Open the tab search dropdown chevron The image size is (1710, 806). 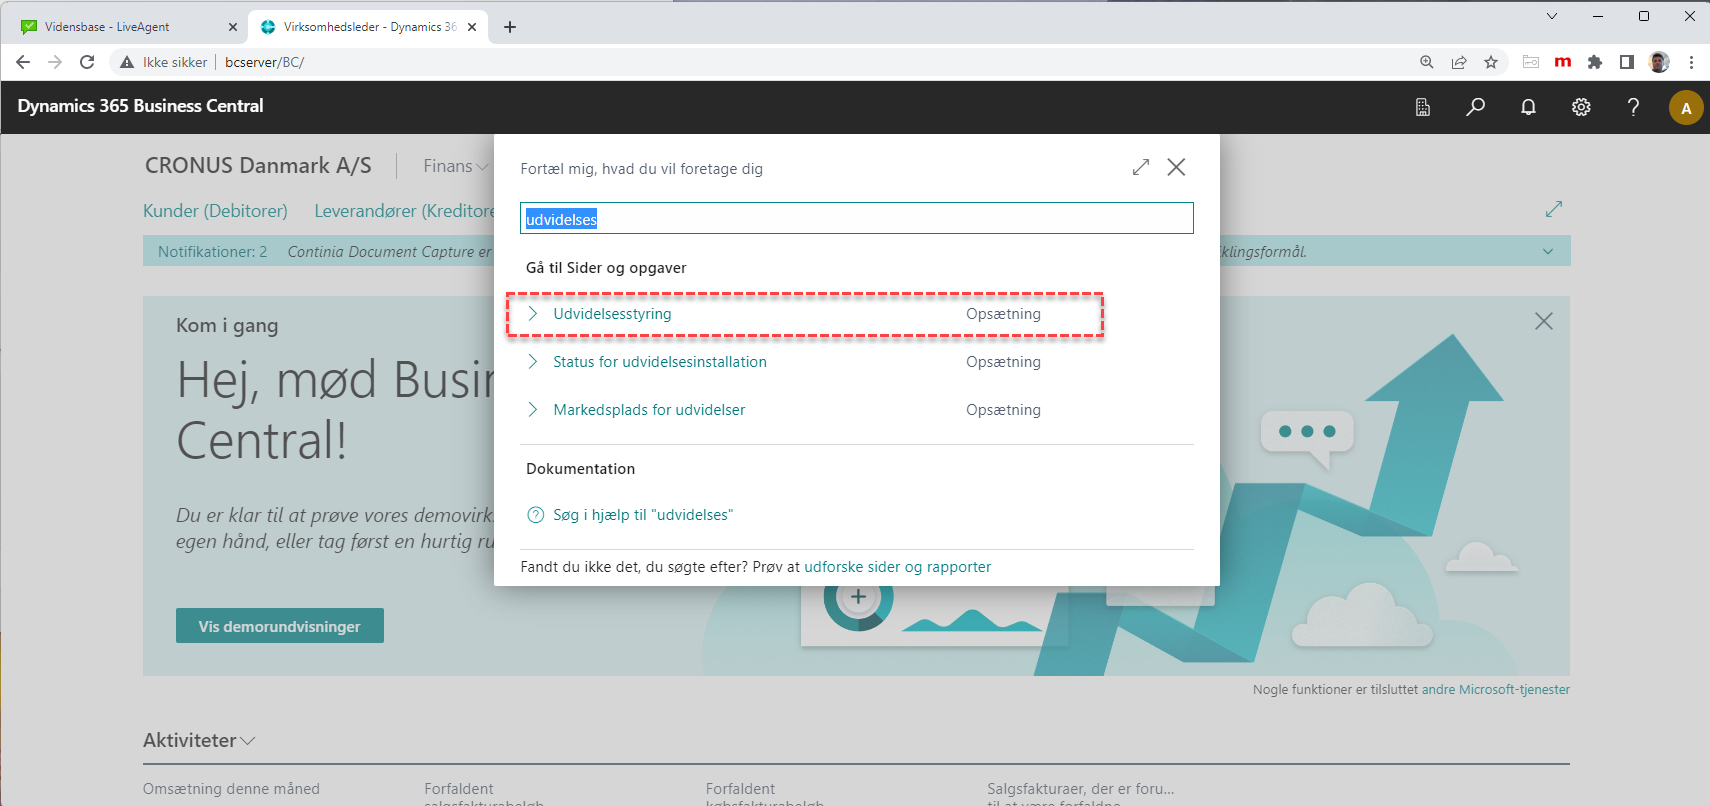click(x=1552, y=16)
